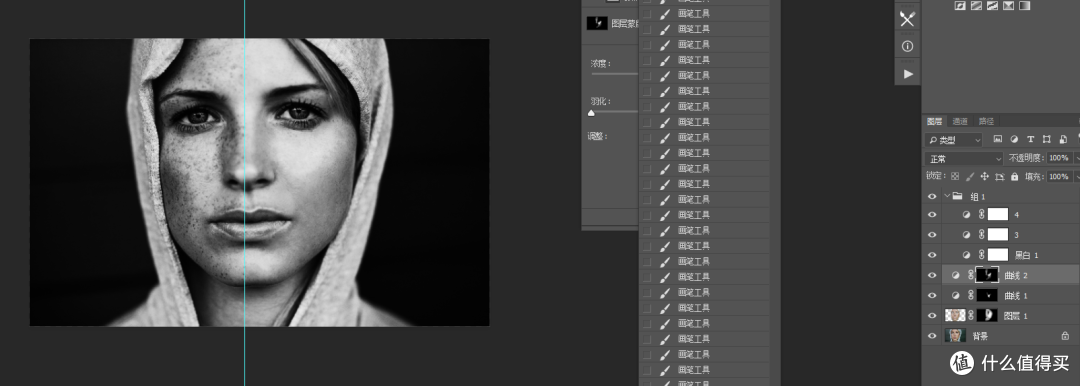The width and height of the screenshot is (1080, 386).
Task: Select the 曲线 2 layer mask thumbnail
Action: pos(987,275)
